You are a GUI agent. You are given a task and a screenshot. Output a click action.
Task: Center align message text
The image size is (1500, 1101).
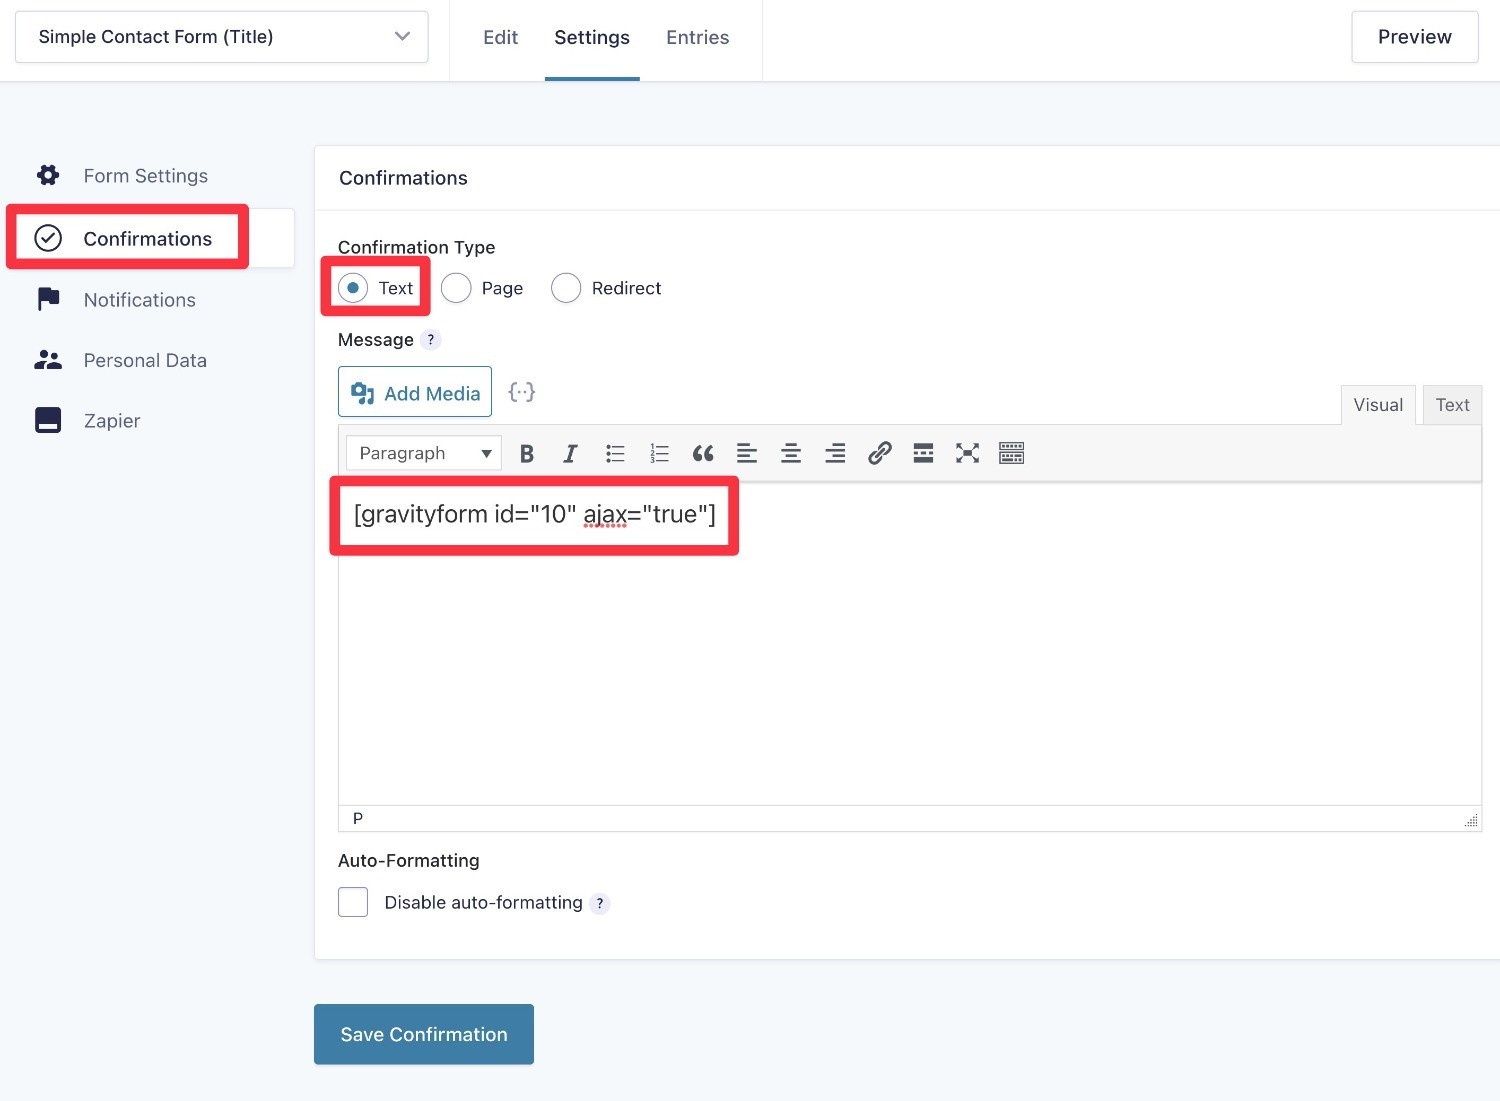pos(791,454)
